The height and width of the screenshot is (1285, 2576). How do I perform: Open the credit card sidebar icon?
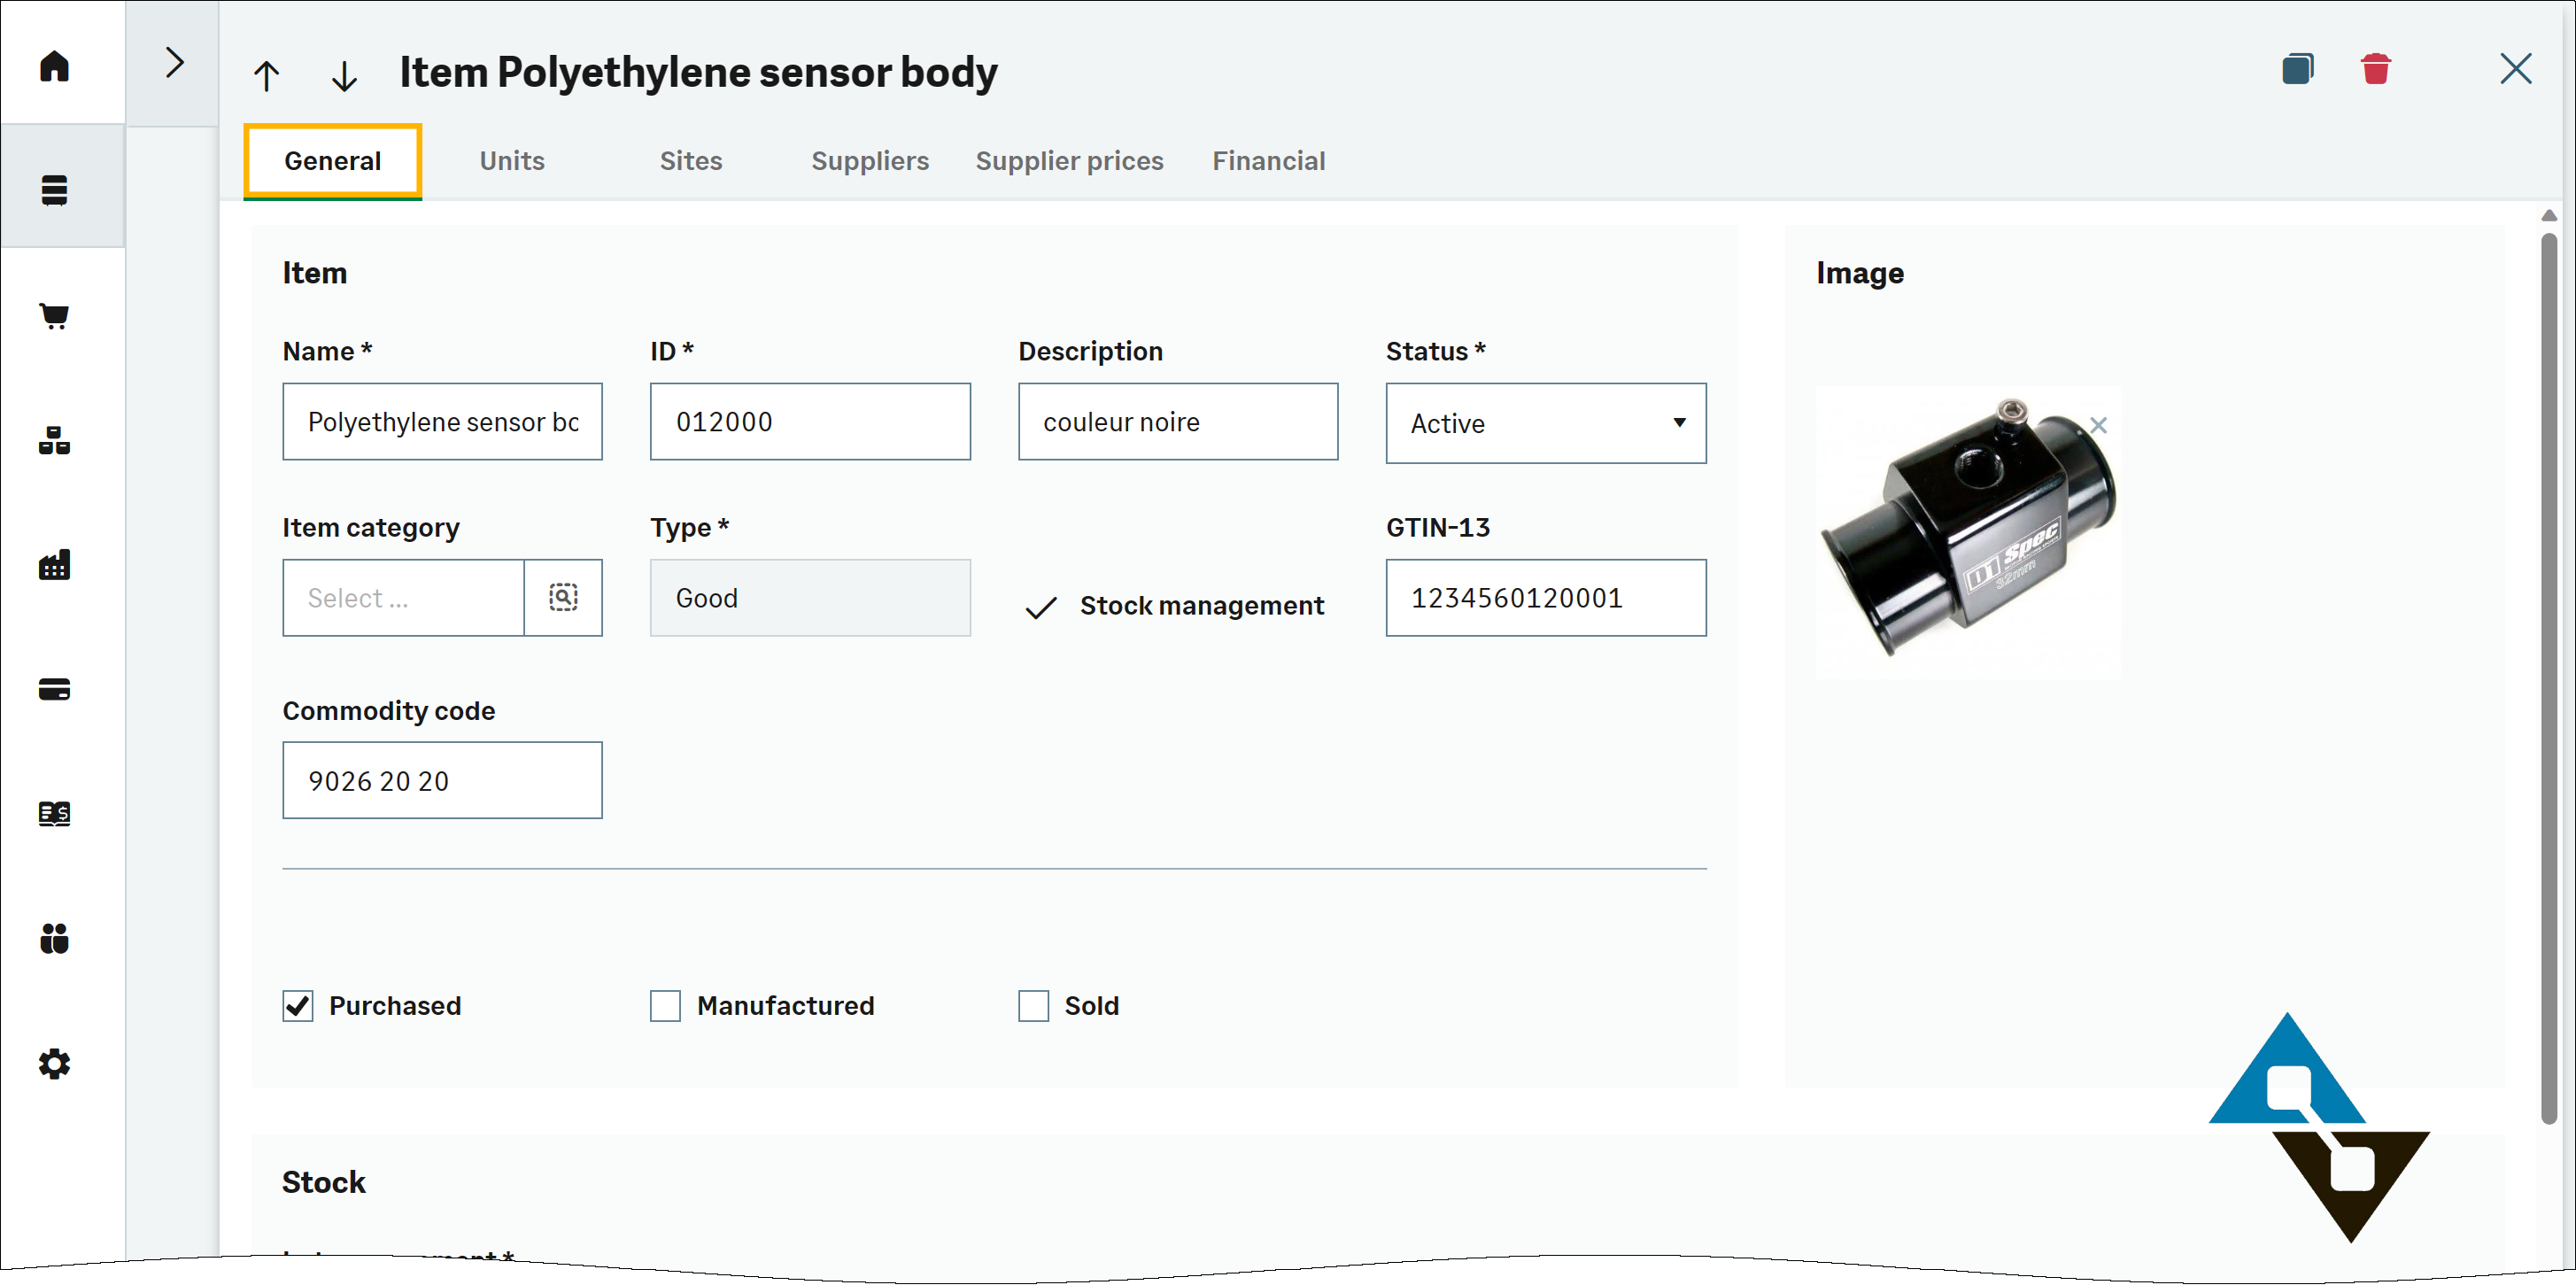(54, 689)
